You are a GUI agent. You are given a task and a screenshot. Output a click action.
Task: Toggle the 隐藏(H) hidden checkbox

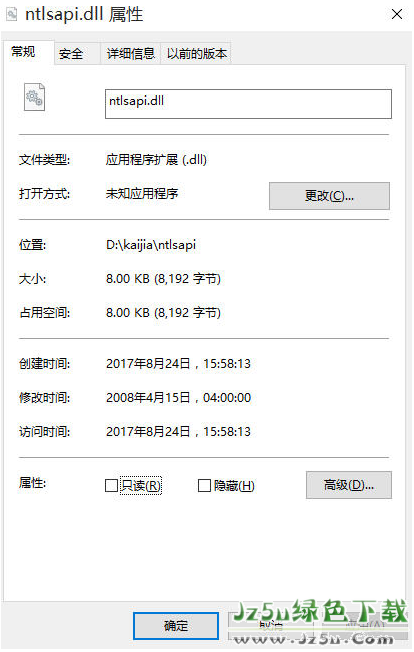point(204,485)
